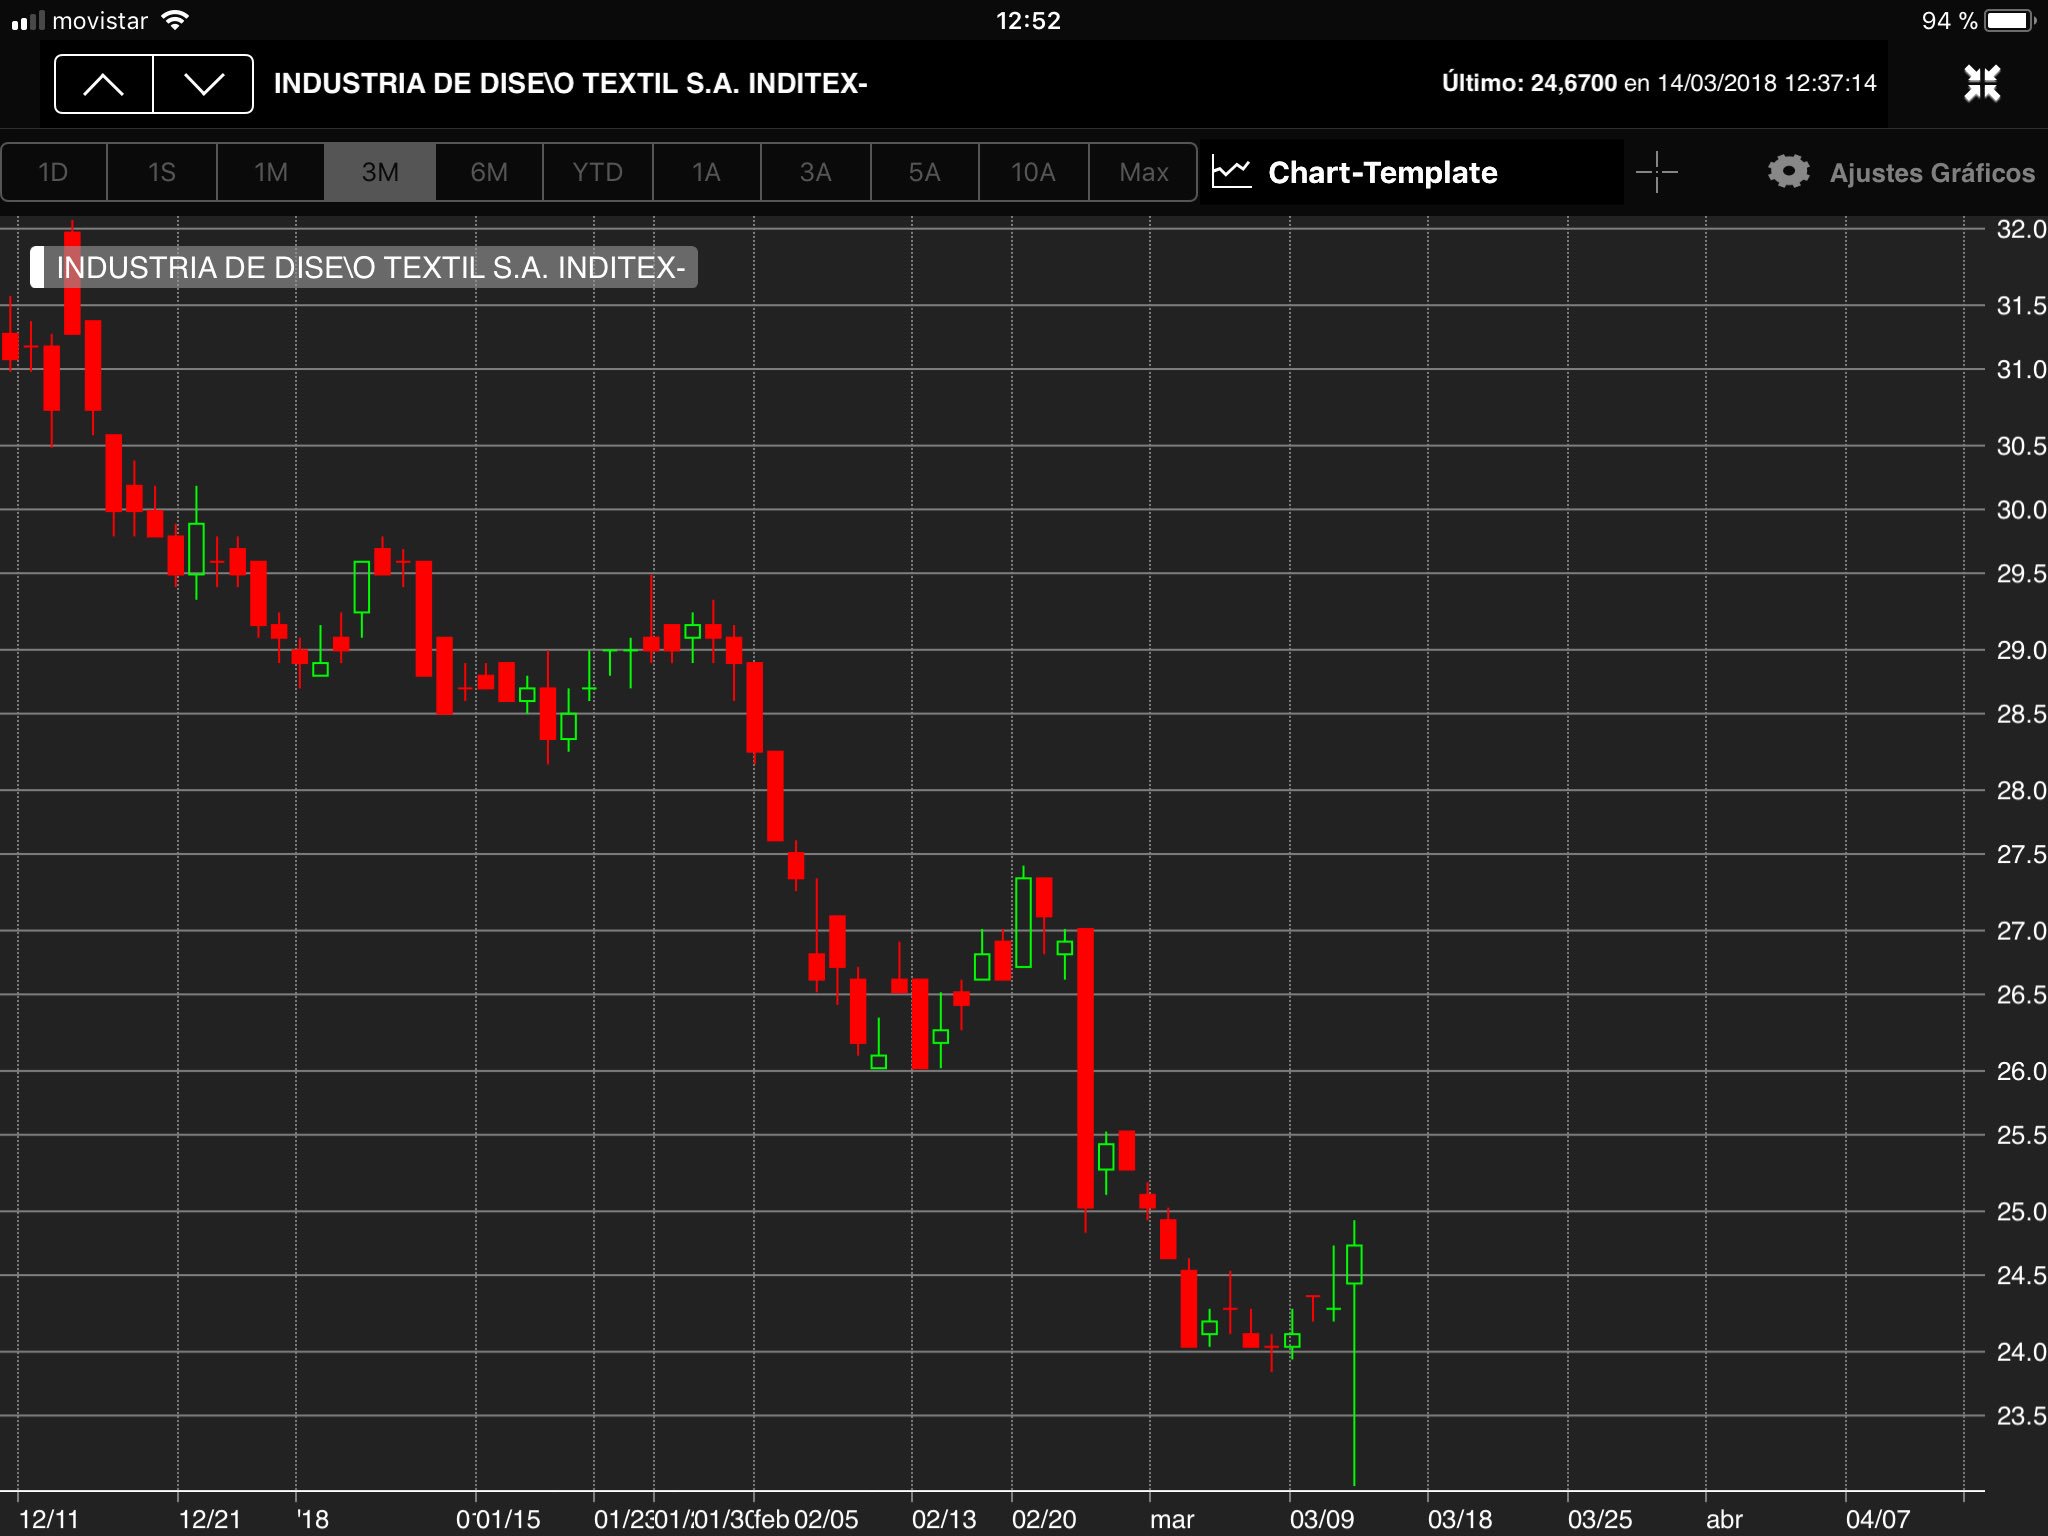Select the Max time range
This screenshot has height=1536, width=2048.
click(1143, 172)
